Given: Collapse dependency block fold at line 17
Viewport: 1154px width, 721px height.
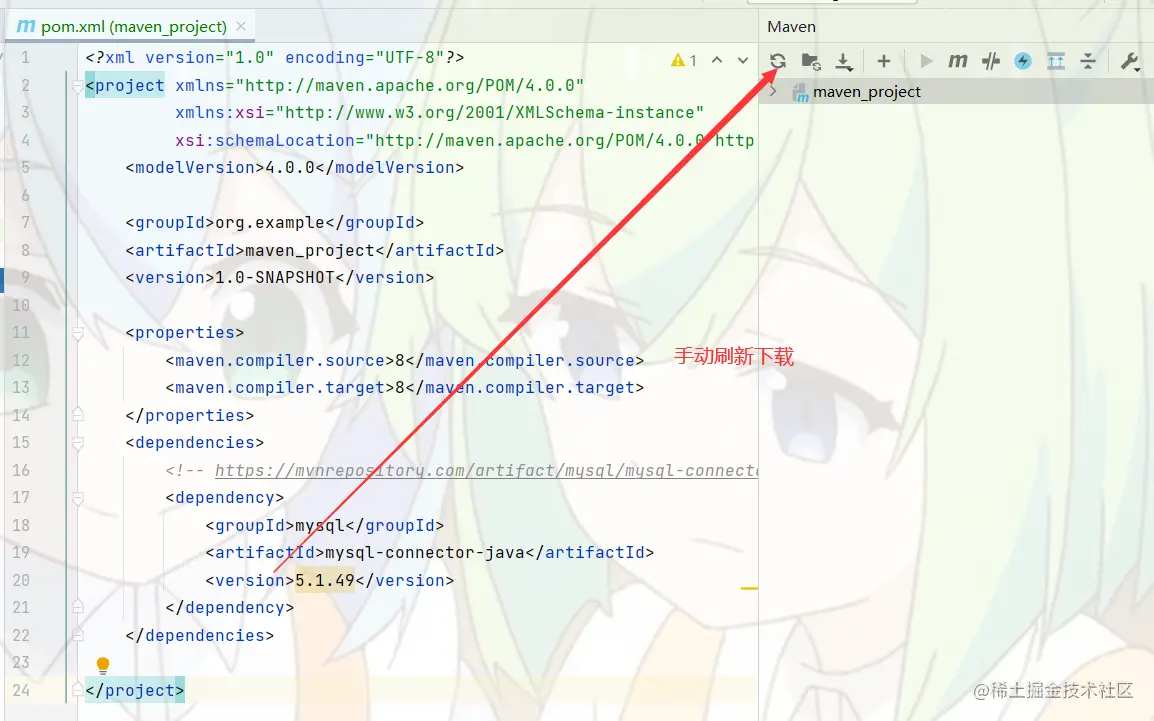Looking at the screenshot, I should coord(77,498).
